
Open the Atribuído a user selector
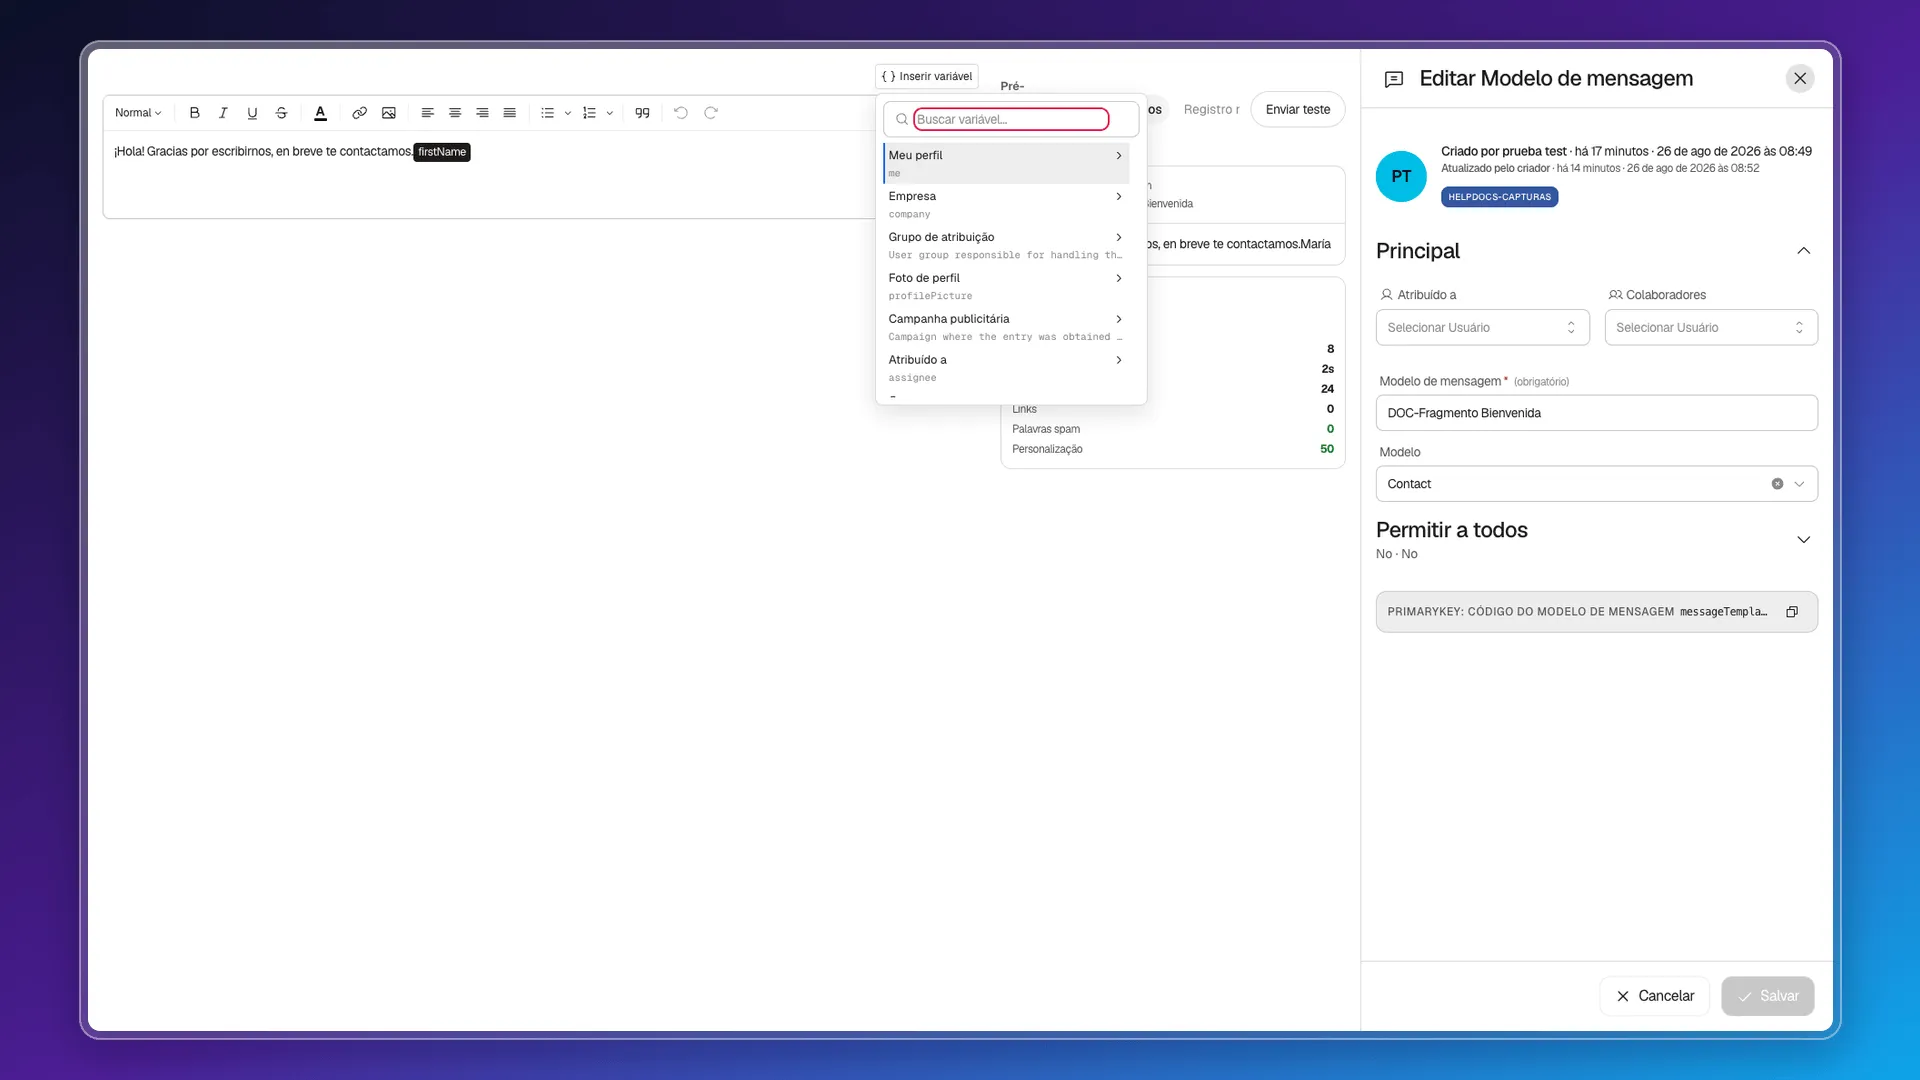[1482, 328]
